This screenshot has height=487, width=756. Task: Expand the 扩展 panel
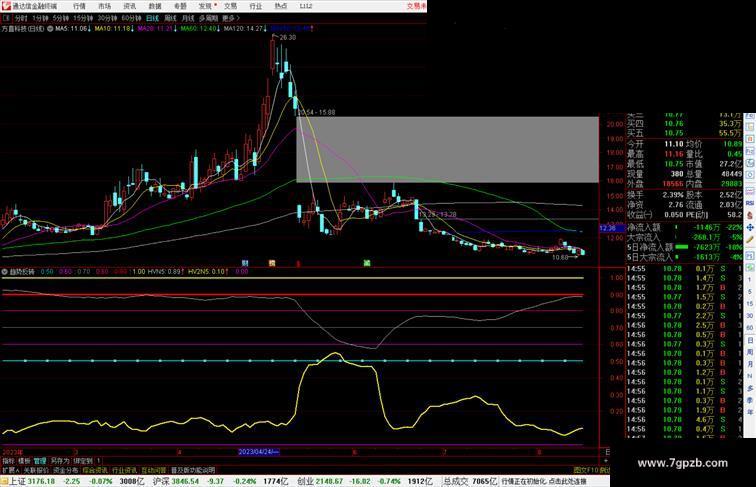click(11, 470)
